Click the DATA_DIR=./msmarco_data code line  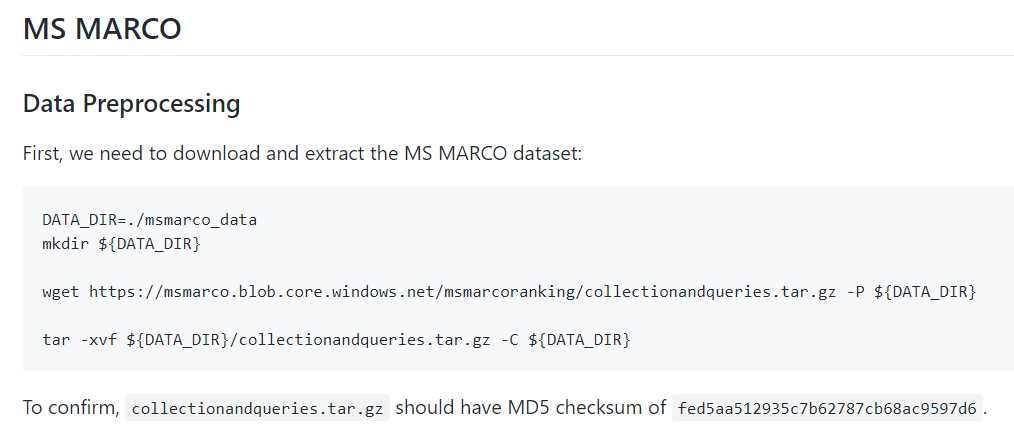(149, 220)
